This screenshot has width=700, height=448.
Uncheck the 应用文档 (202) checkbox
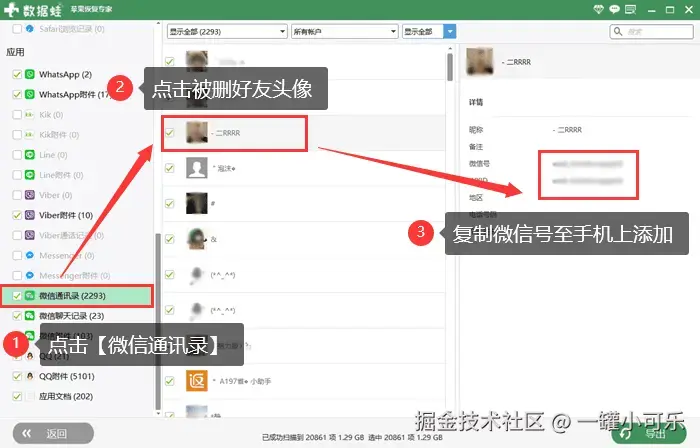[x=17, y=396]
